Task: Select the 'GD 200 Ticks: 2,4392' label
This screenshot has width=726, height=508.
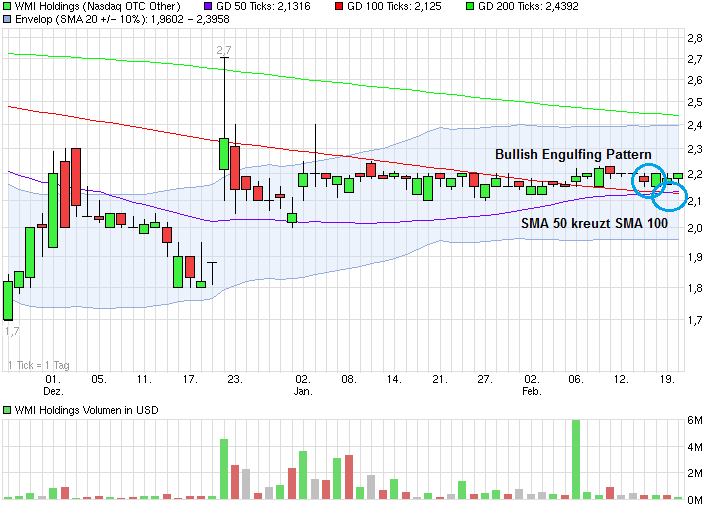Action: tap(528, 6)
